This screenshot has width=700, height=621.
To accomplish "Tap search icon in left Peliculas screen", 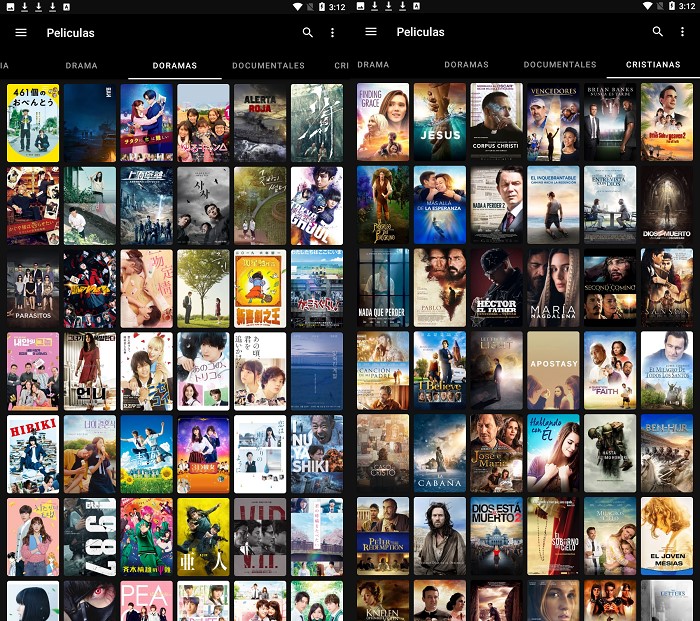I will tap(308, 33).
